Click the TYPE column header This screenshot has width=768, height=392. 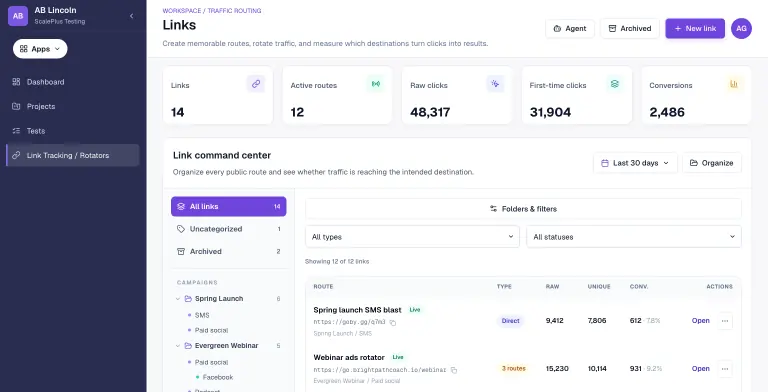pyautogui.click(x=504, y=287)
